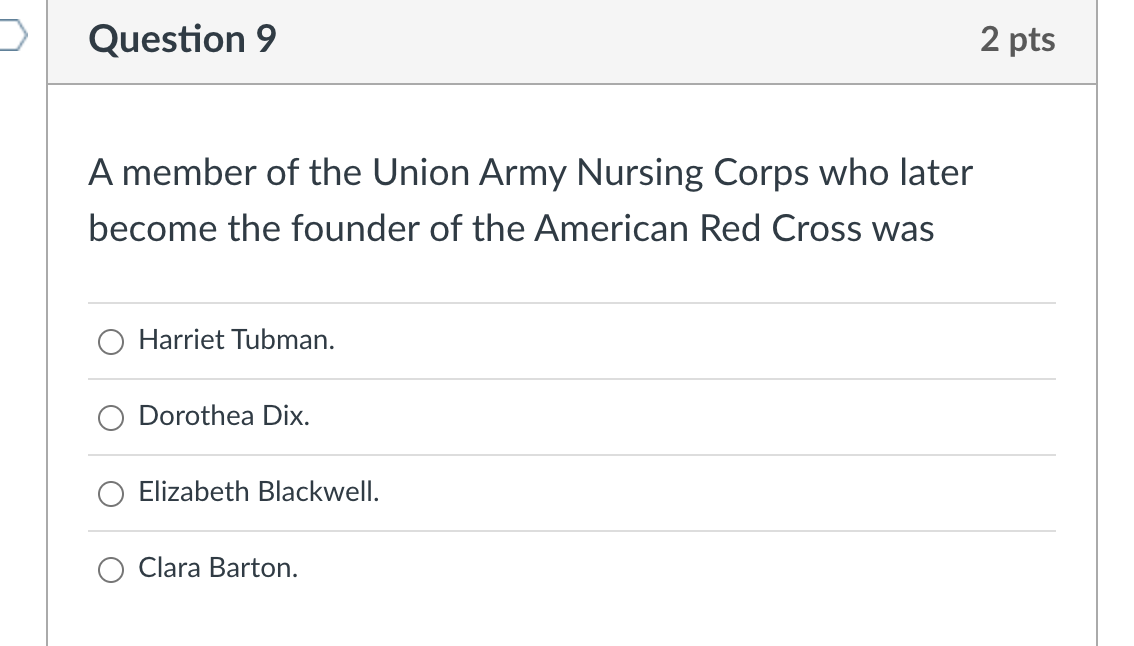Click the 'Harriet Tubman.' answer label

tap(236, 340)
